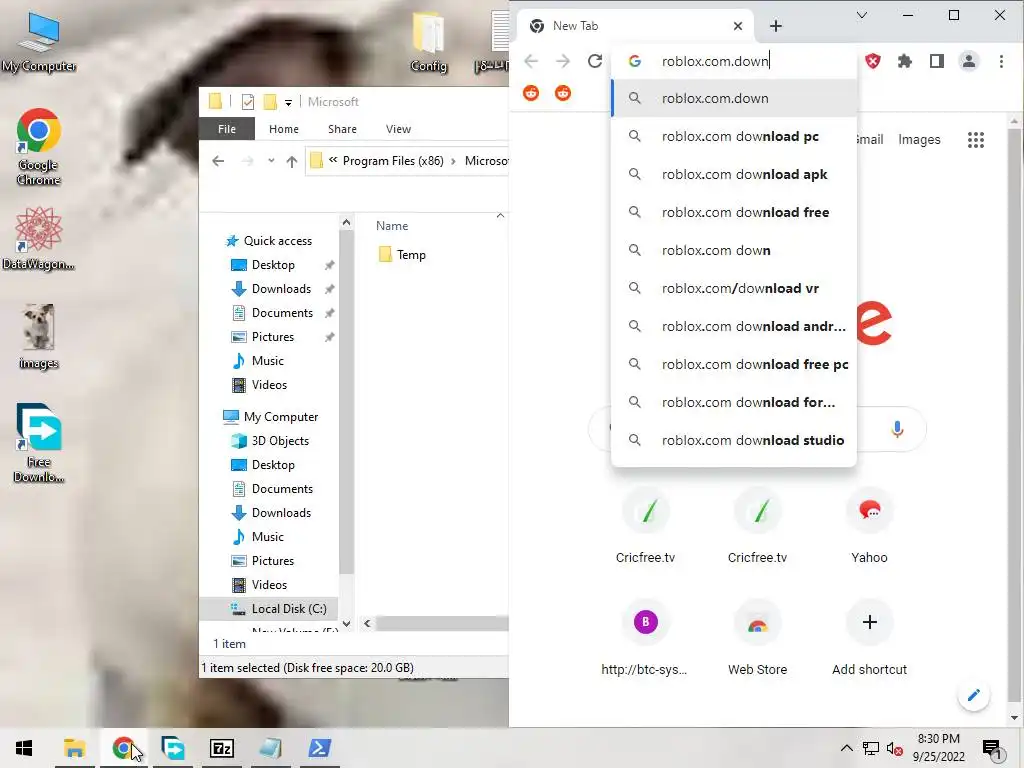Open the Explorer File tab
This screenshot has height=768, width=1024.
[x=227, y=129]
